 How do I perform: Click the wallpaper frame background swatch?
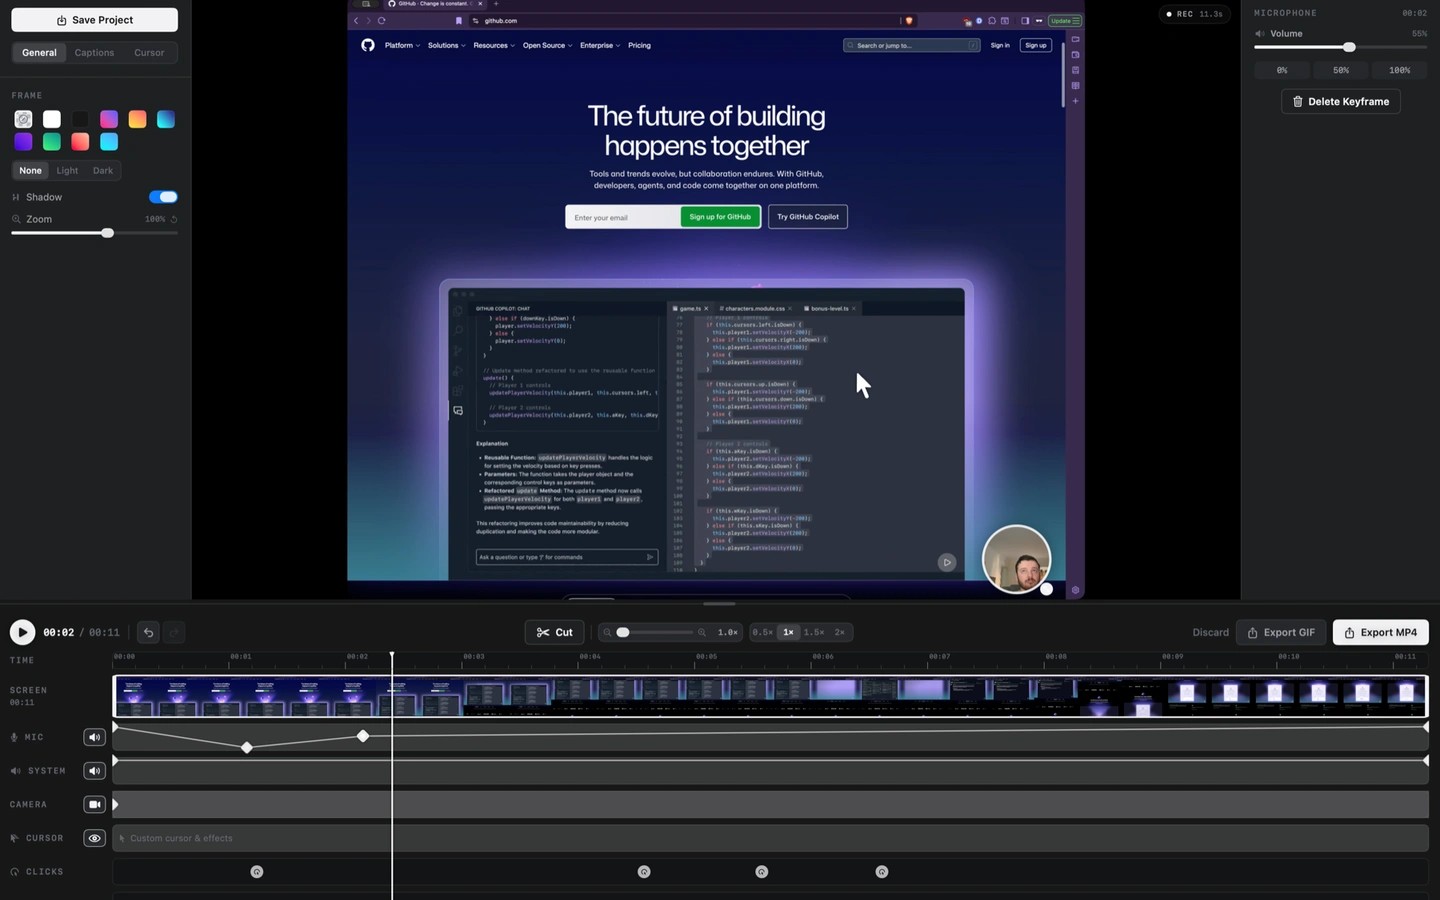point(23,119)
